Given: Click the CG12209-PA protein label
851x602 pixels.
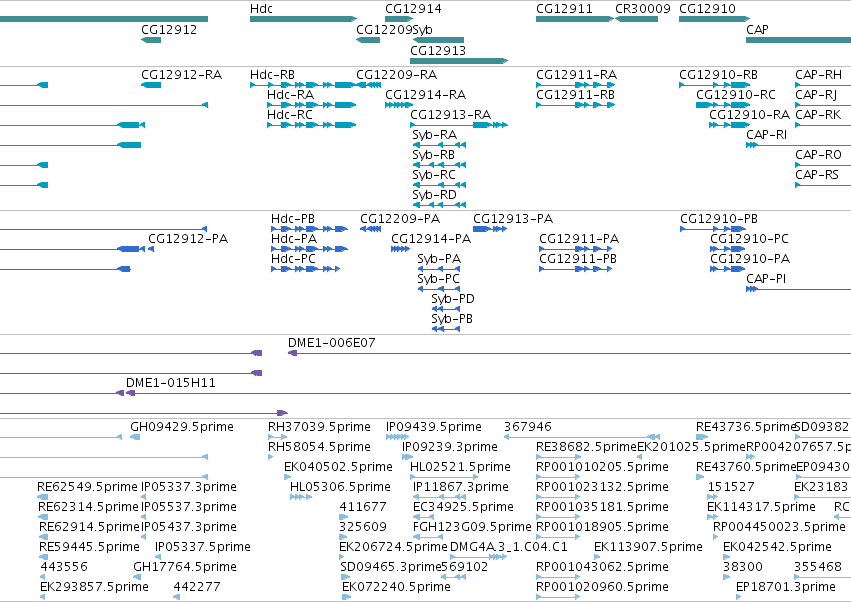Looking at the screenshot, I should click(x=399, y=219).
